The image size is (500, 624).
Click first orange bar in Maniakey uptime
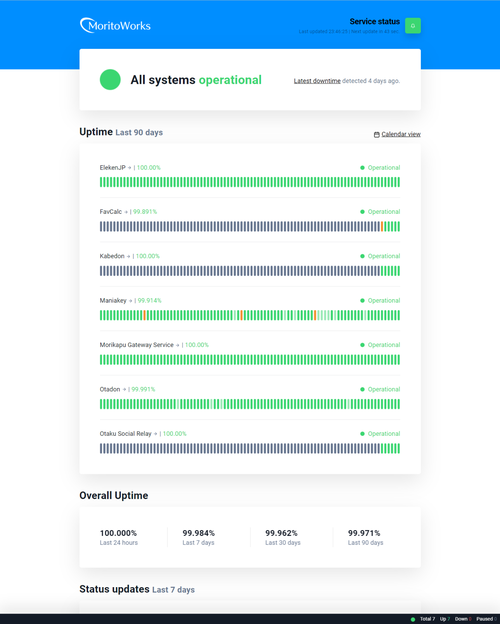pos(145,315)
